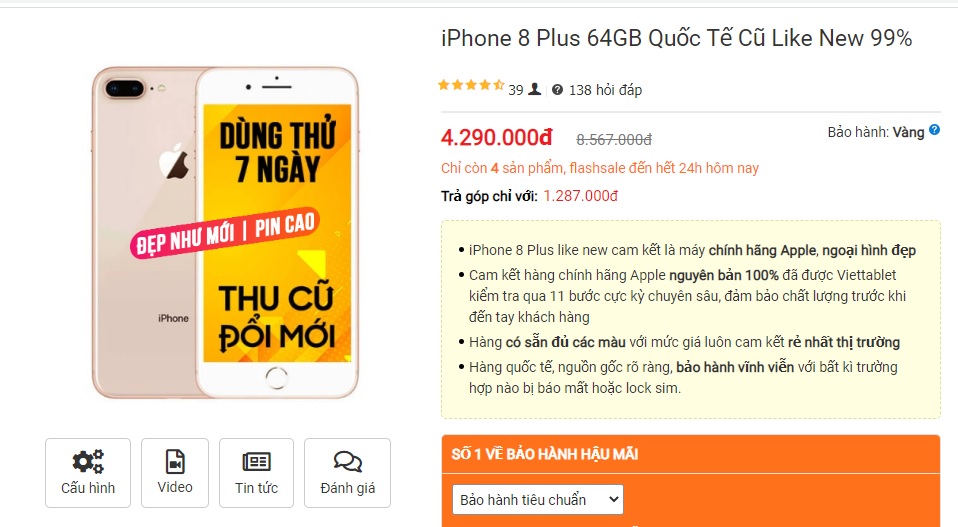Image resolution: width=958 pixels, height=527 pixels.
Task: Click the reviewer person icon beside 39
Action: tap(535, 89)
